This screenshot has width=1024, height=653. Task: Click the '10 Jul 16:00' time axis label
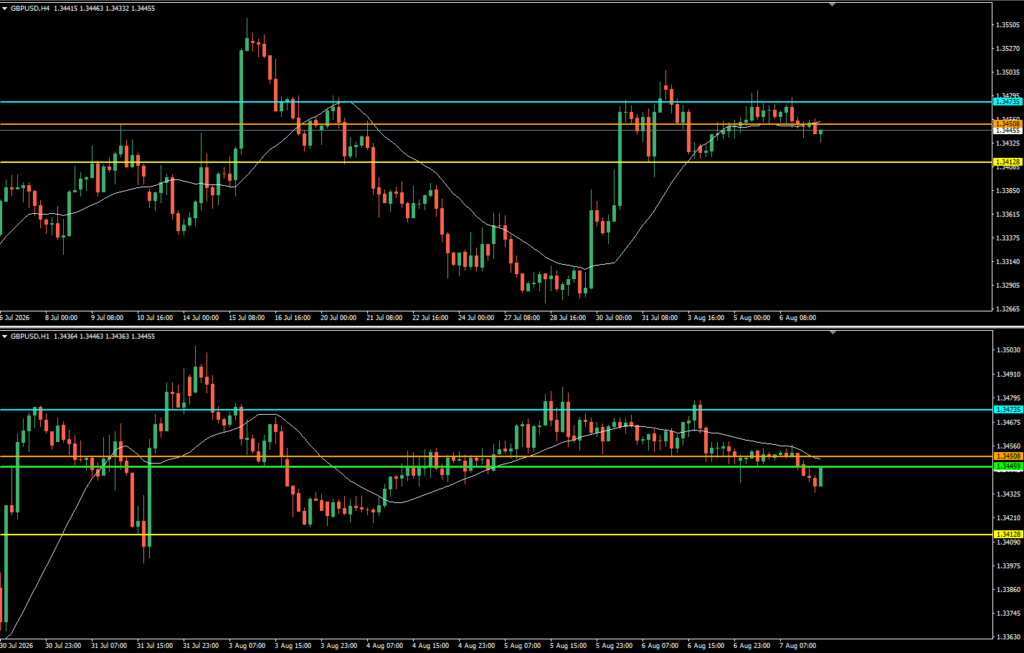155,318
